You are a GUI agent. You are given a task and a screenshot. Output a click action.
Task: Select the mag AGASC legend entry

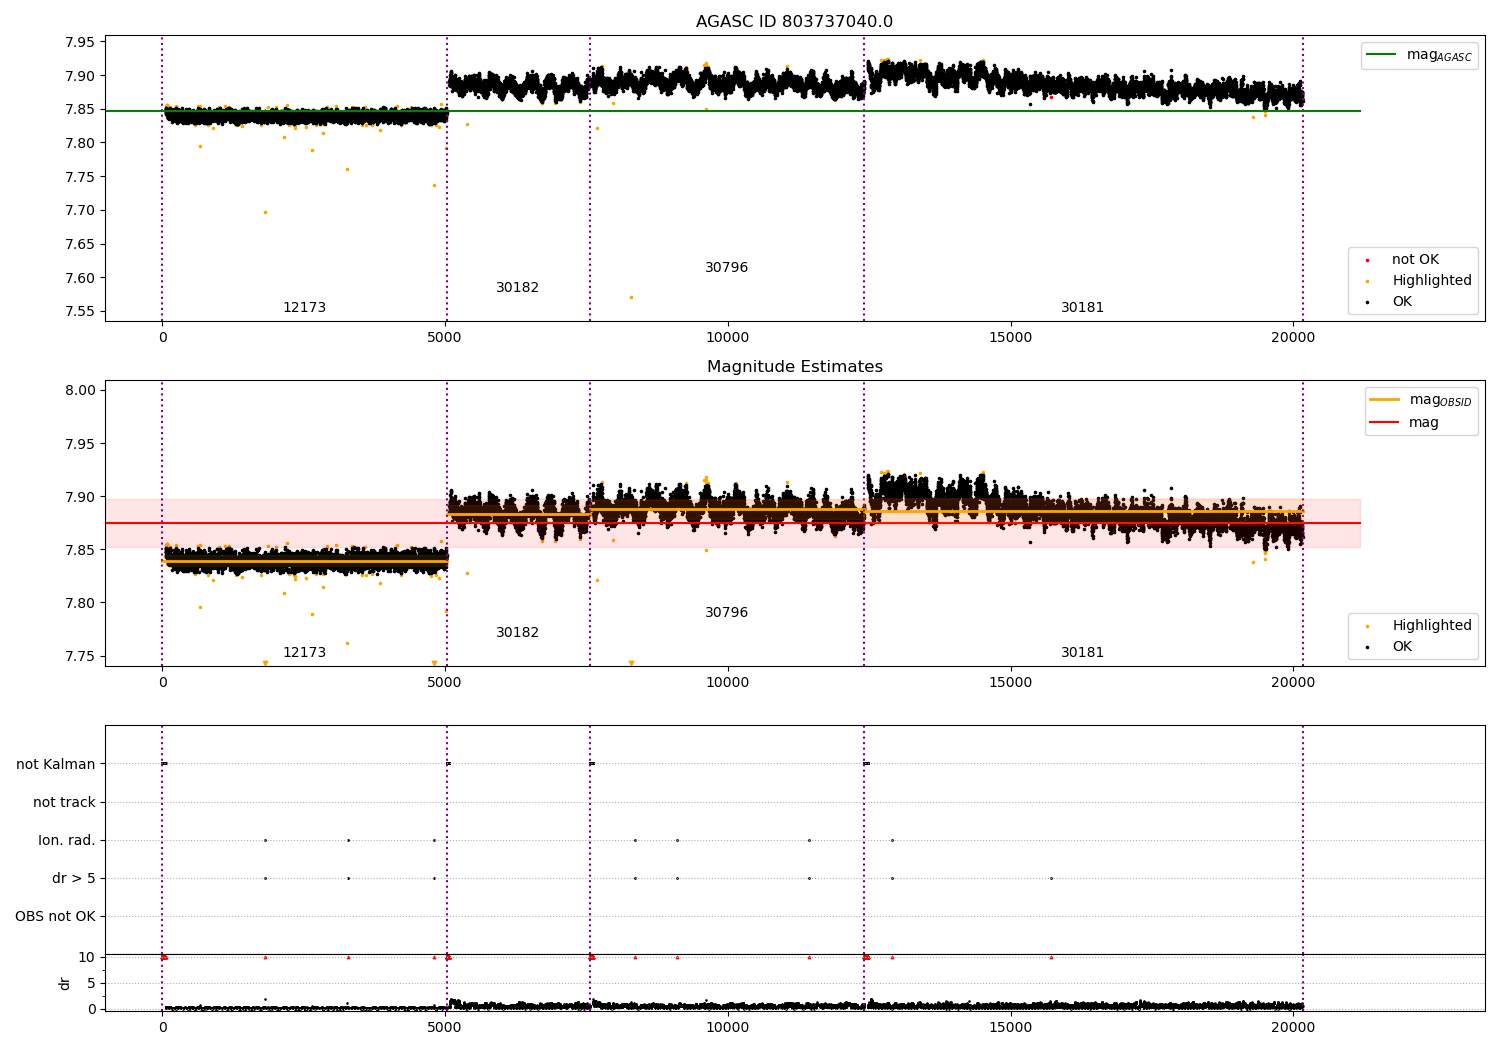[1419, 55]
